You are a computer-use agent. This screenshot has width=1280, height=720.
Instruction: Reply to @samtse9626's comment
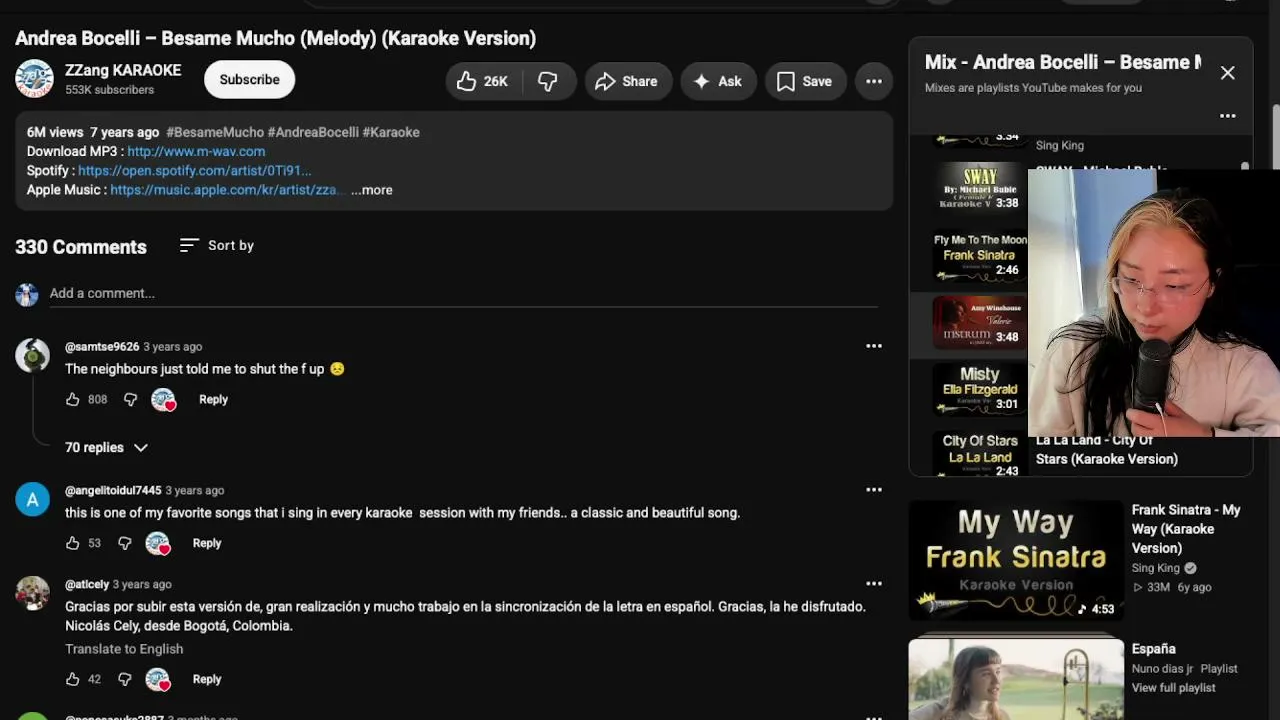click(213, 399)
